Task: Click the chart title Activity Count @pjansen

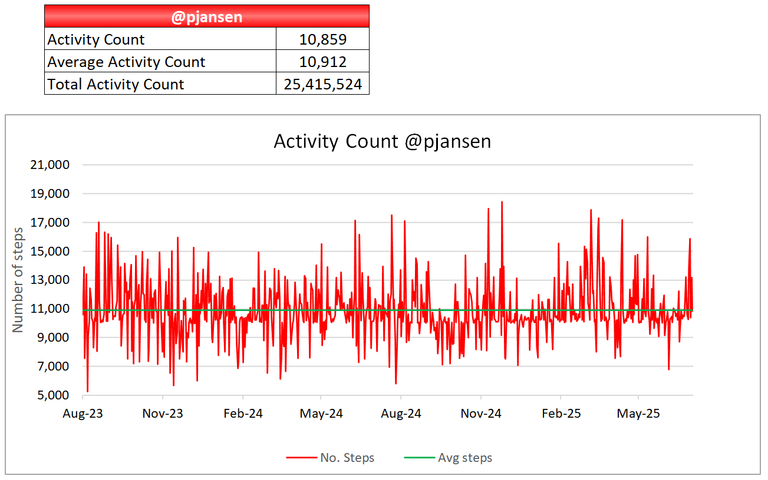Action: [x=382, y=142]
